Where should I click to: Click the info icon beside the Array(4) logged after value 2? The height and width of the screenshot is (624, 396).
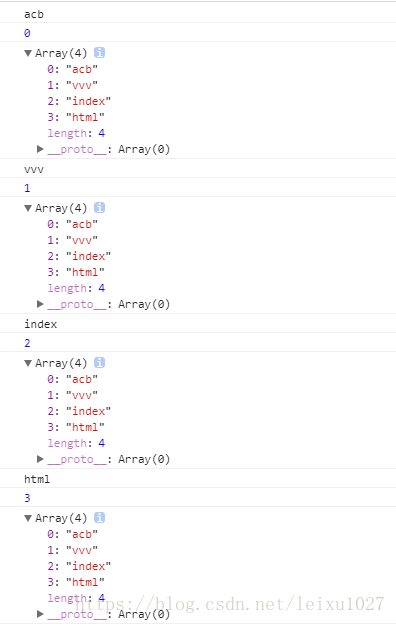point(99,363)
